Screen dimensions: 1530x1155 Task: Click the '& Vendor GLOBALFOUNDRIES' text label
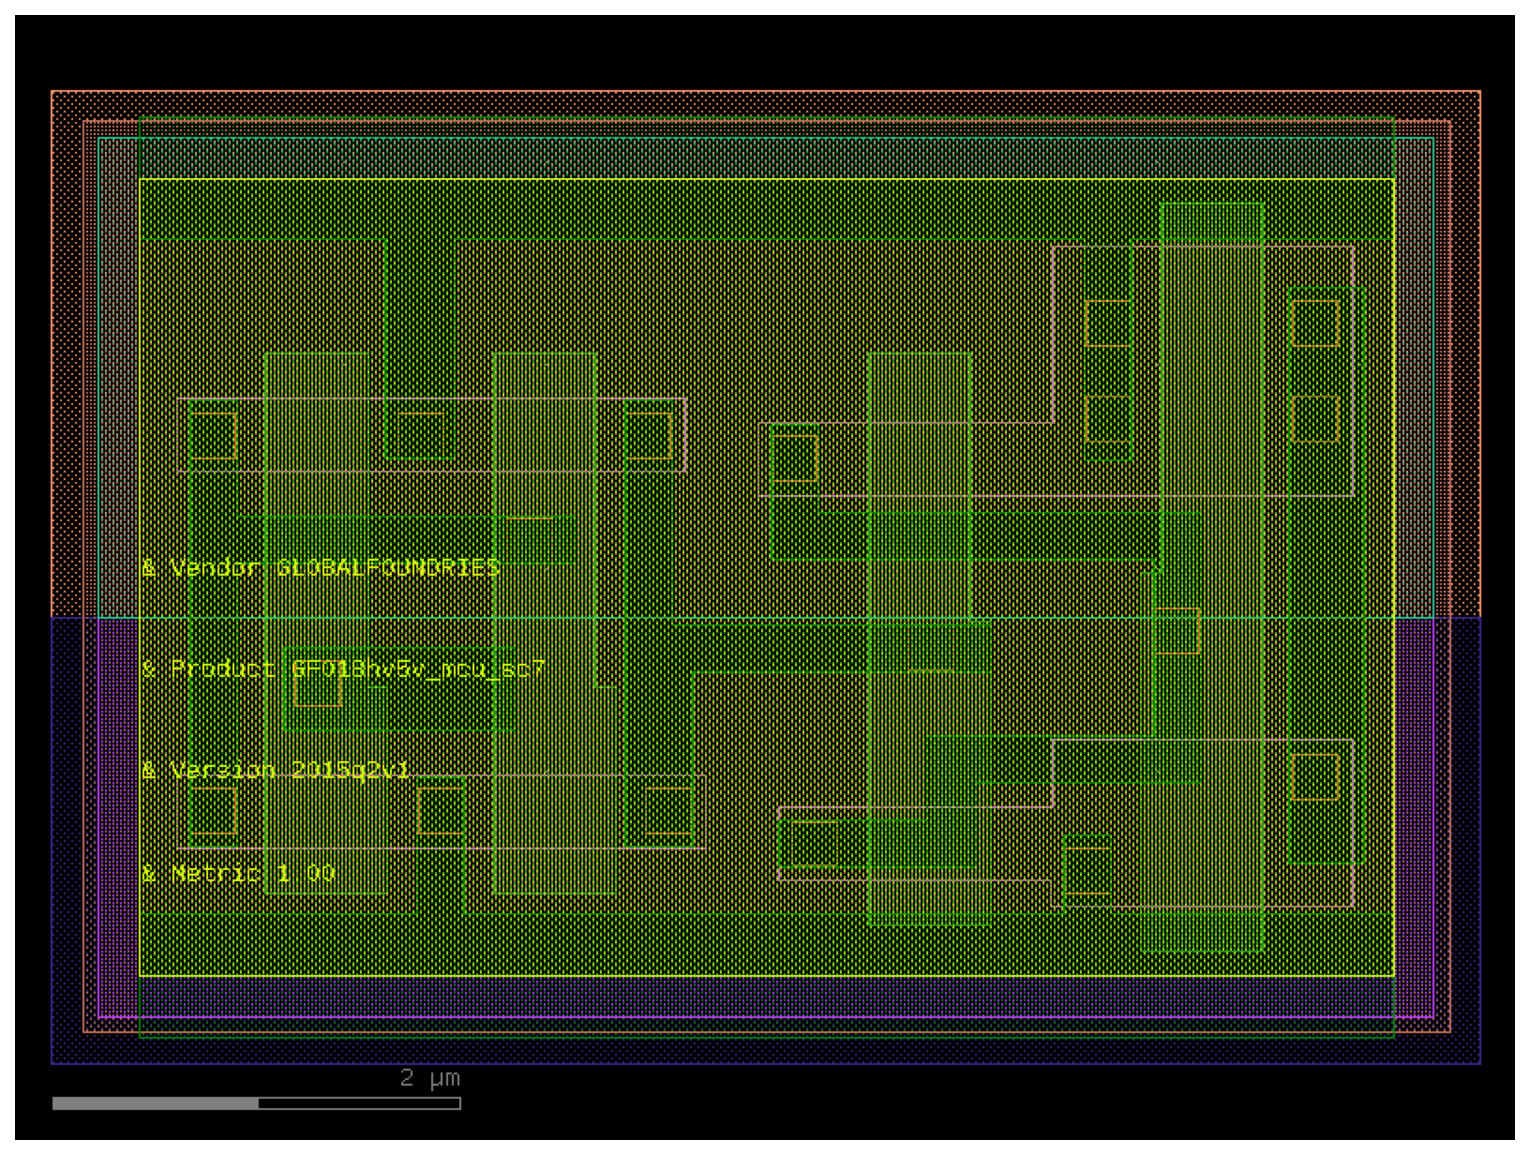(x=320, y=568)
